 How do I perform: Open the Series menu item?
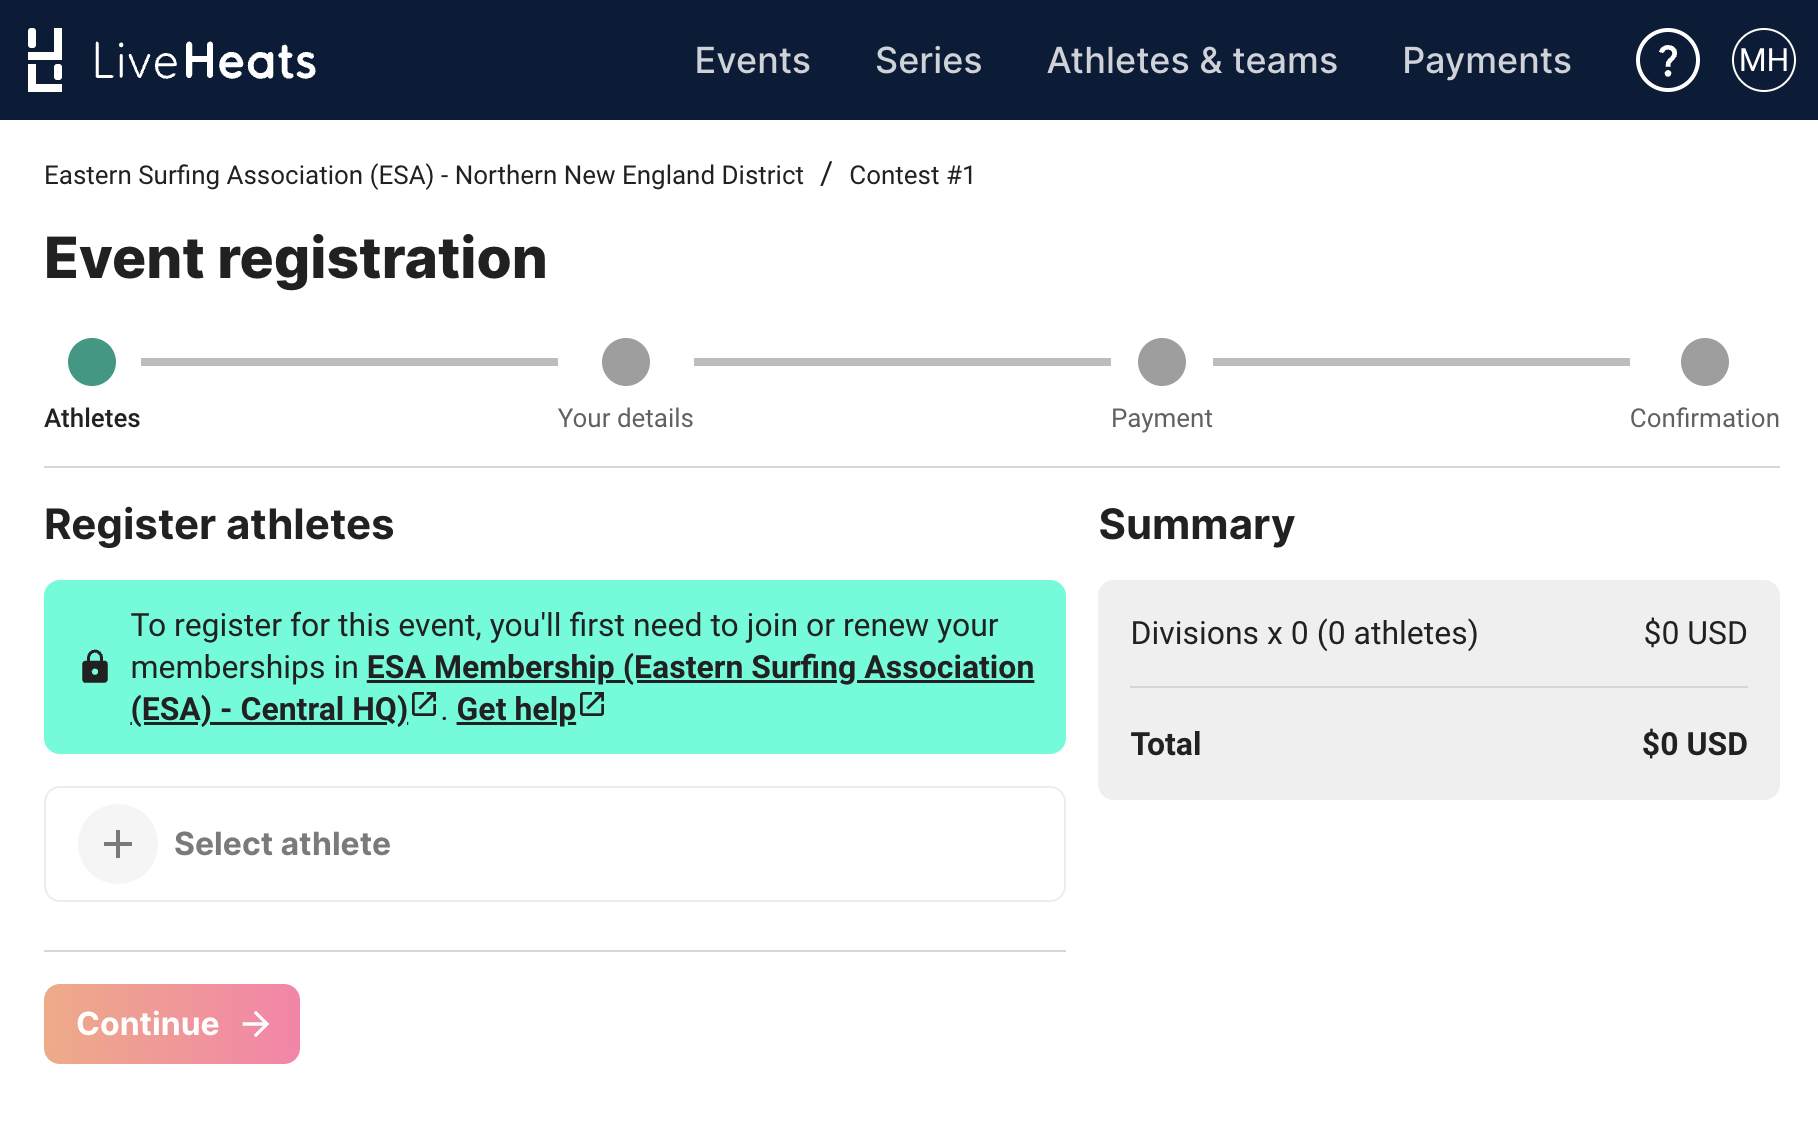pos(928,60)
